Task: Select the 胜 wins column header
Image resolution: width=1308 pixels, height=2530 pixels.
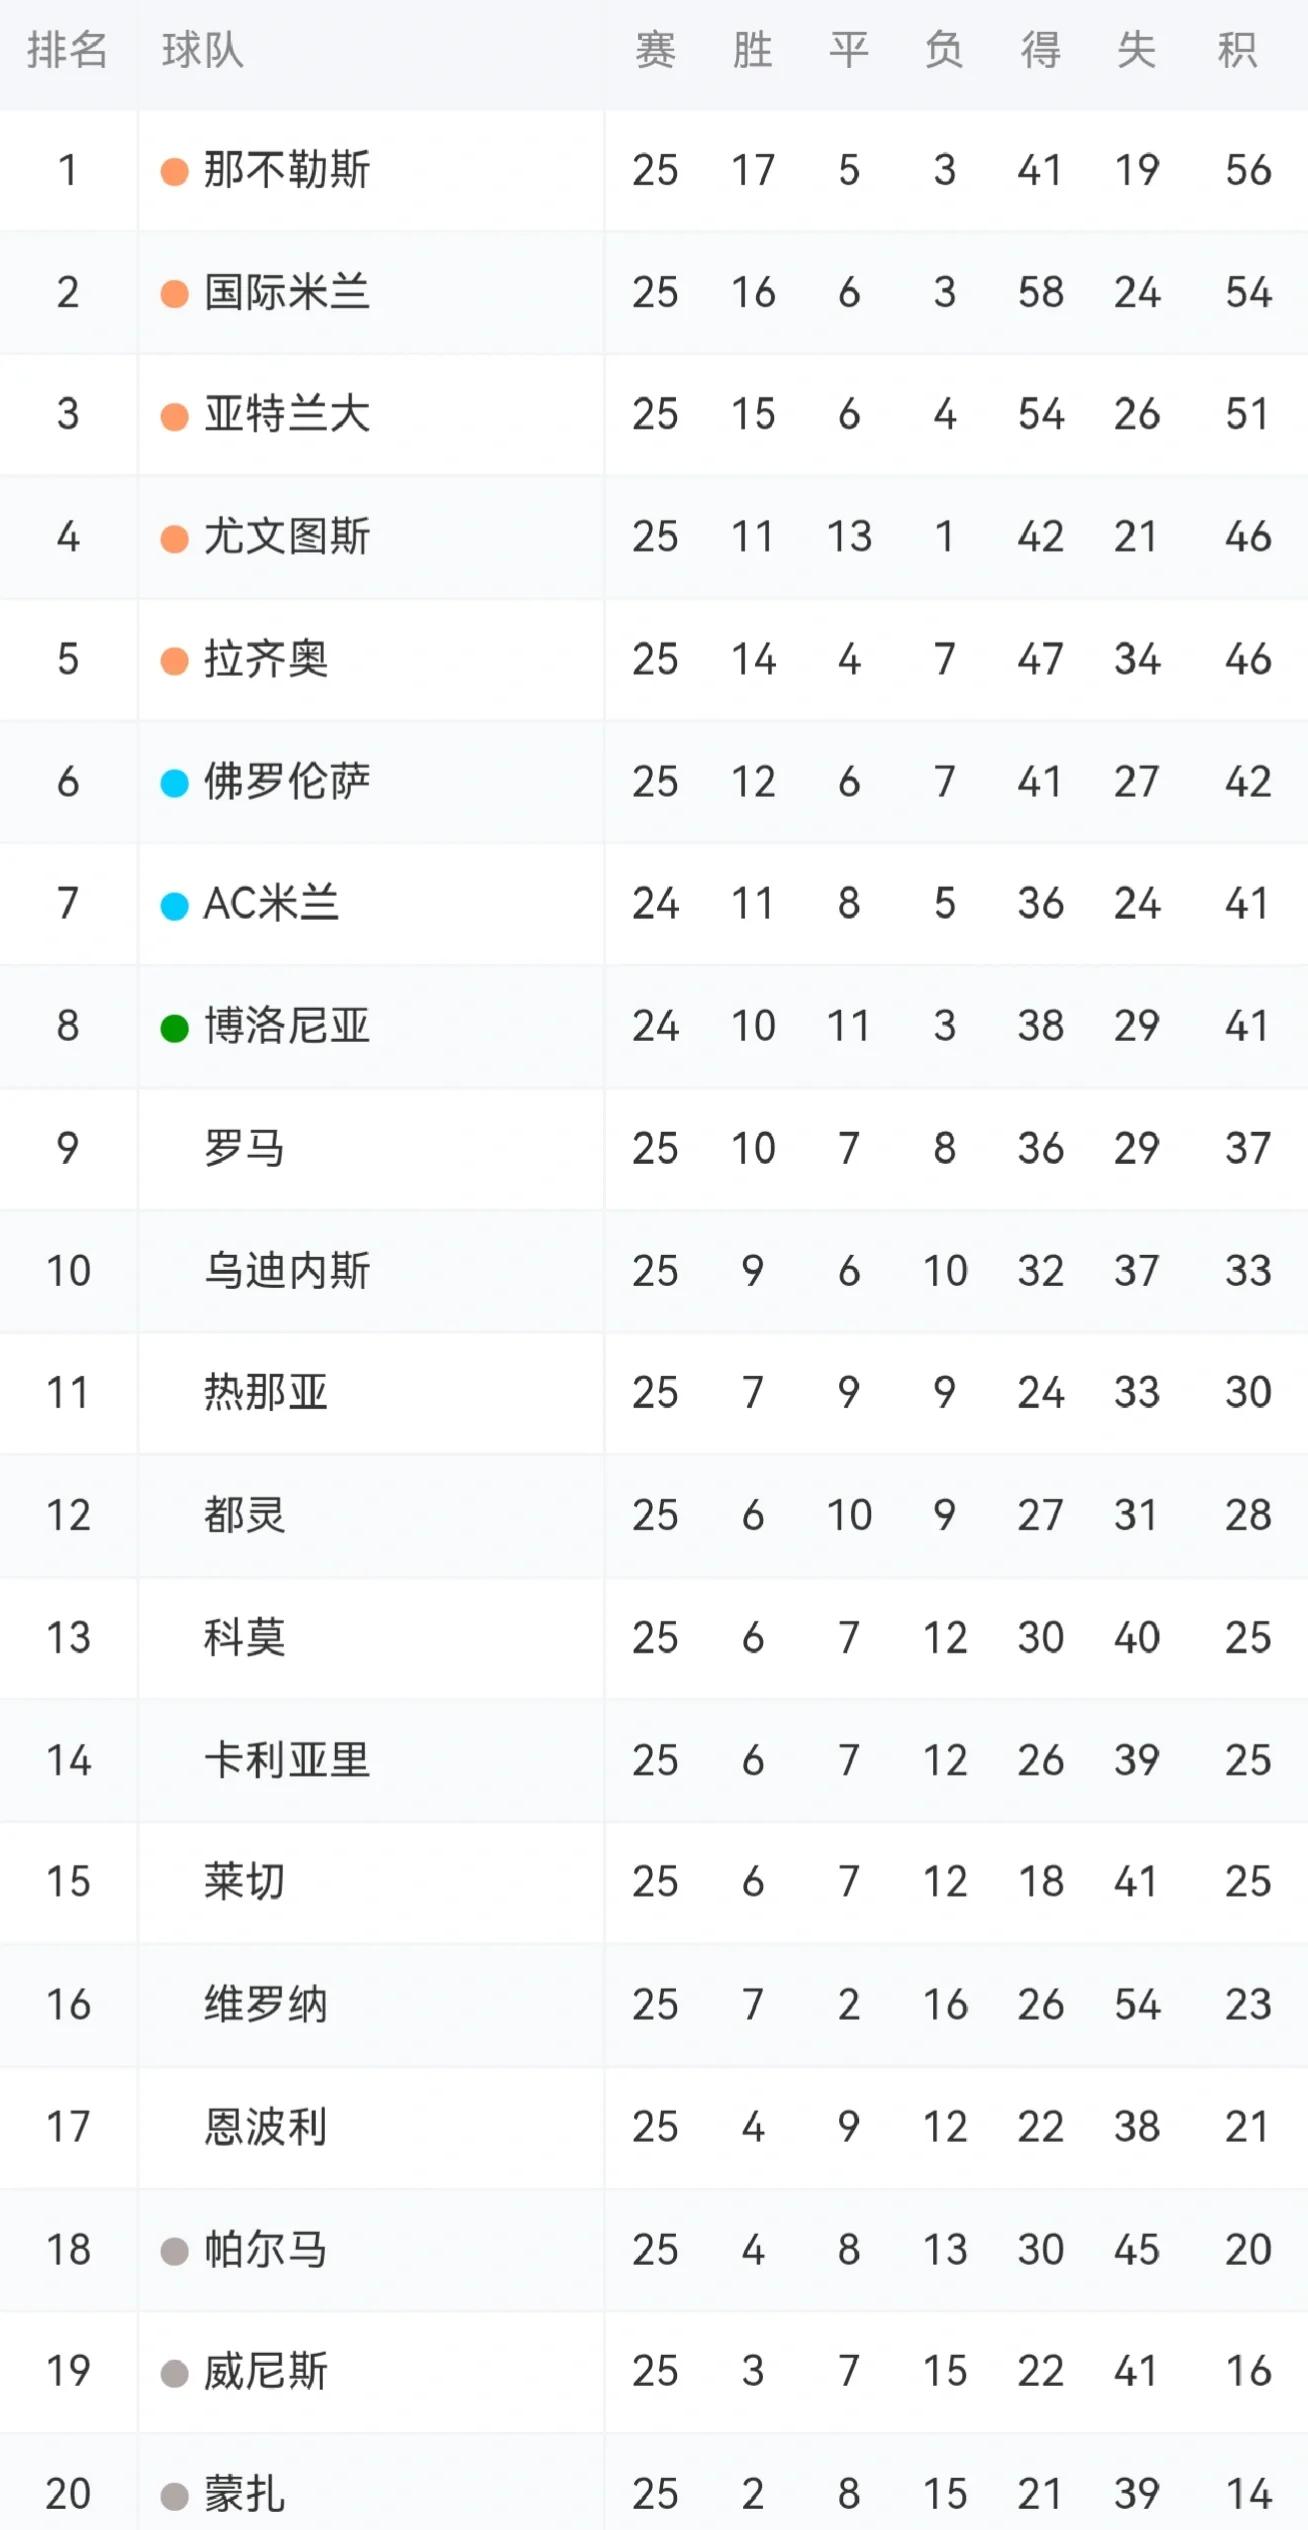Action: tap(752, 50)
